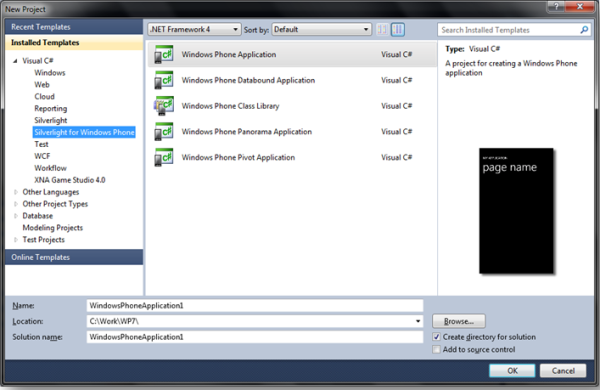This screenshot has height=390, width=600.
Task: Open the Recent Templates section
Action: tap(74, 27)
